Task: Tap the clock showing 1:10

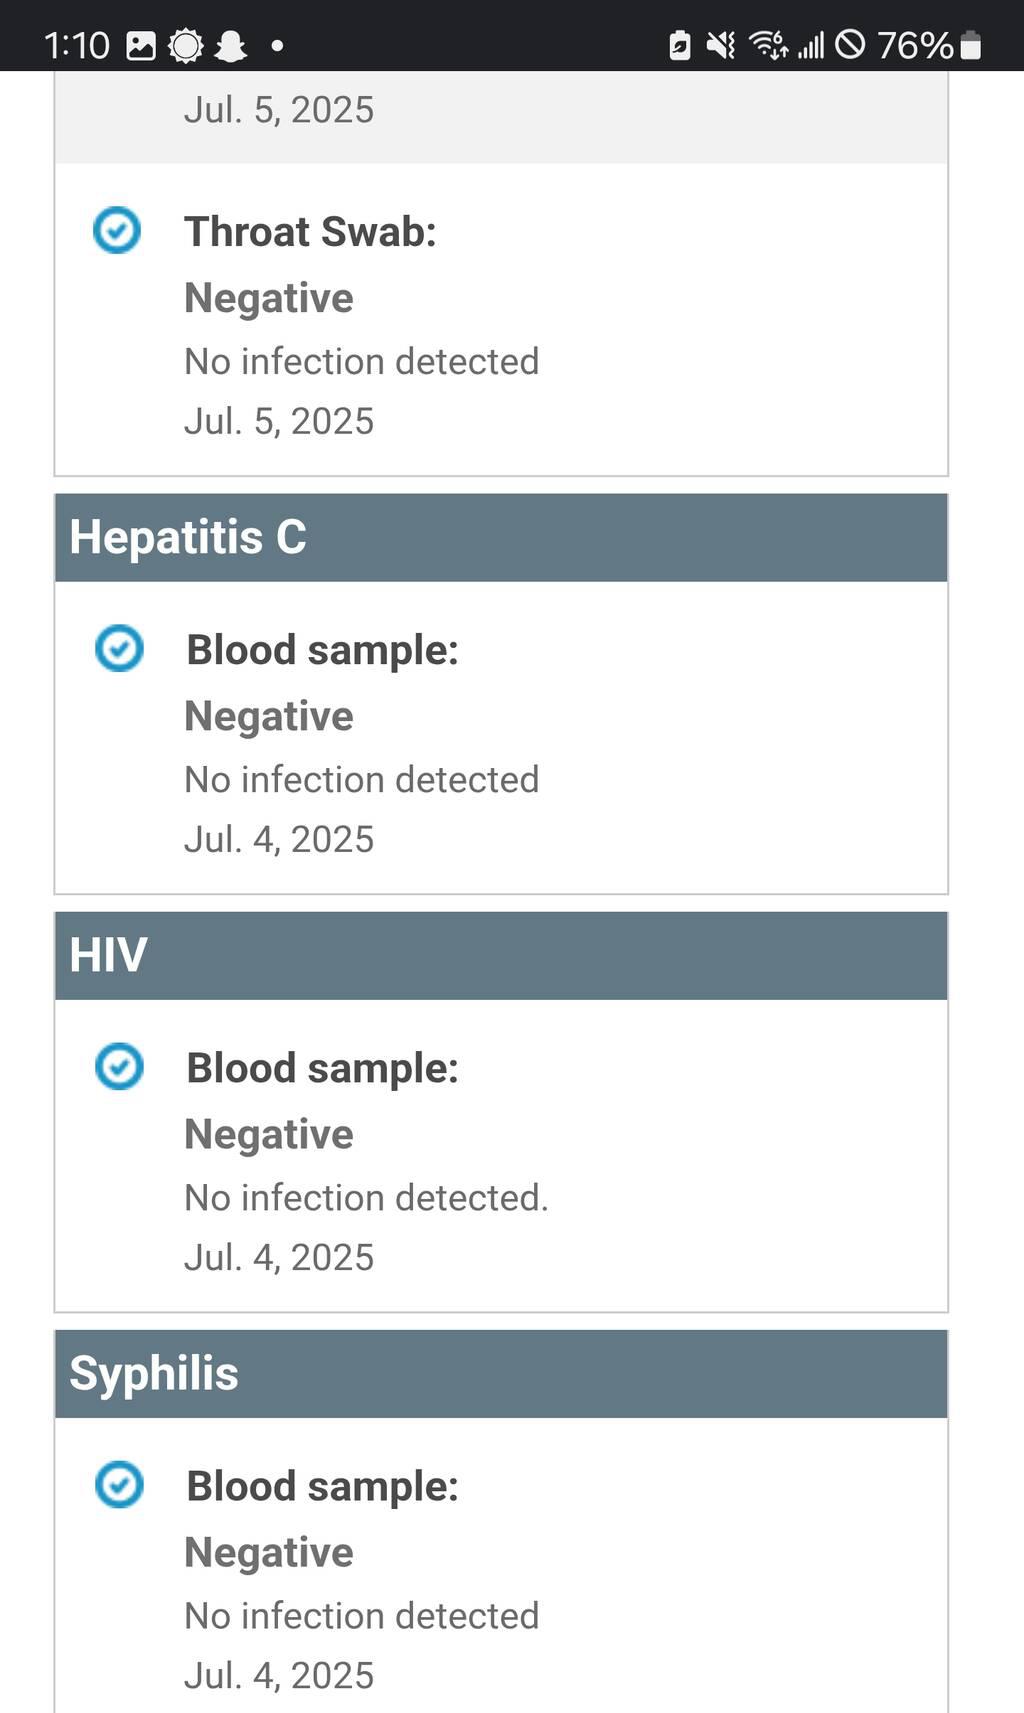Action: tap(76, 46)
